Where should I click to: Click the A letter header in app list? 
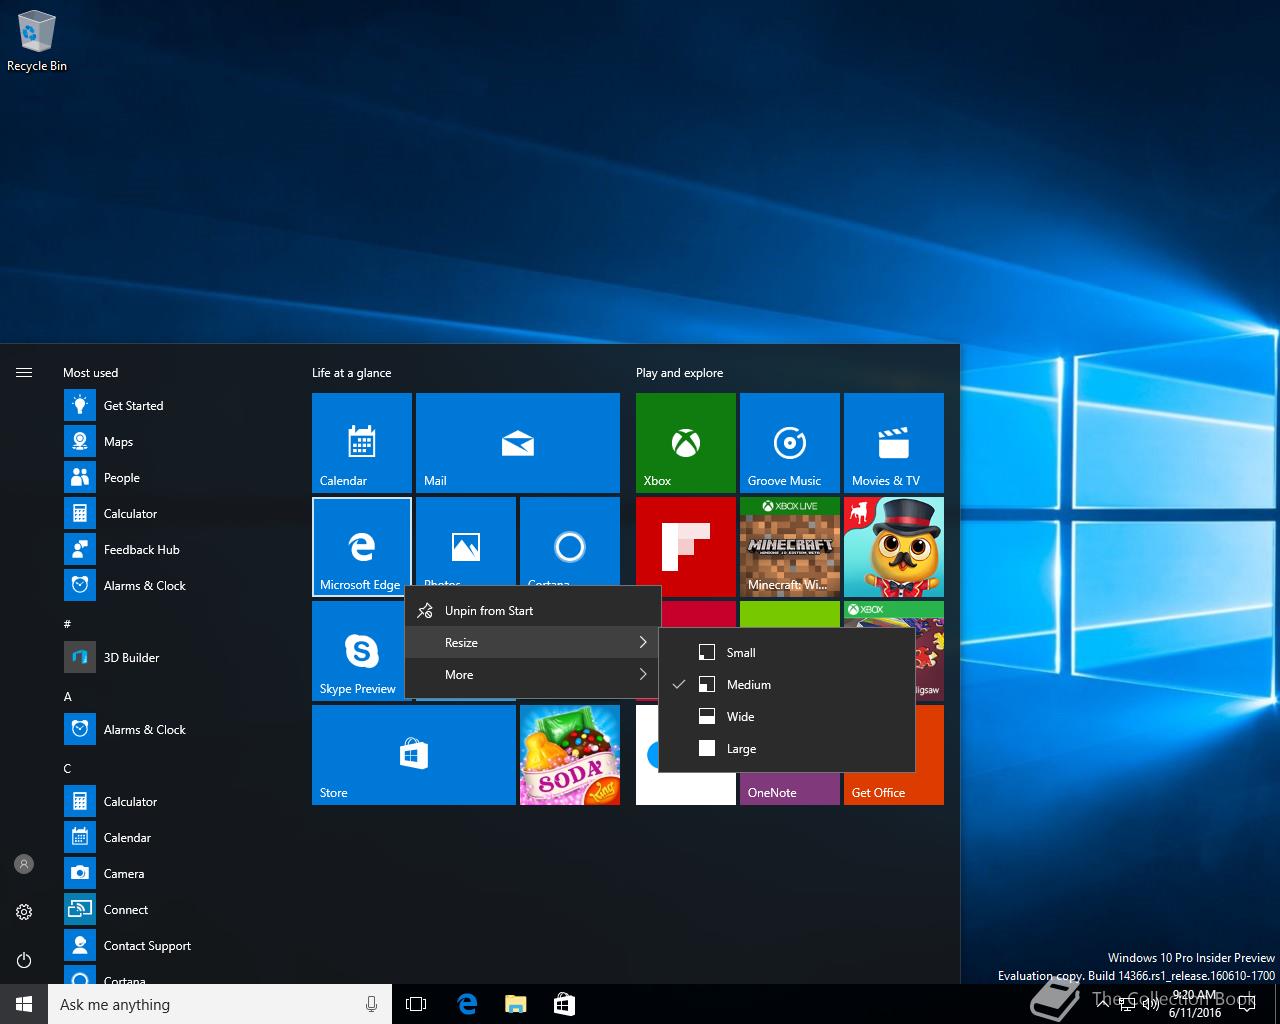68,696
